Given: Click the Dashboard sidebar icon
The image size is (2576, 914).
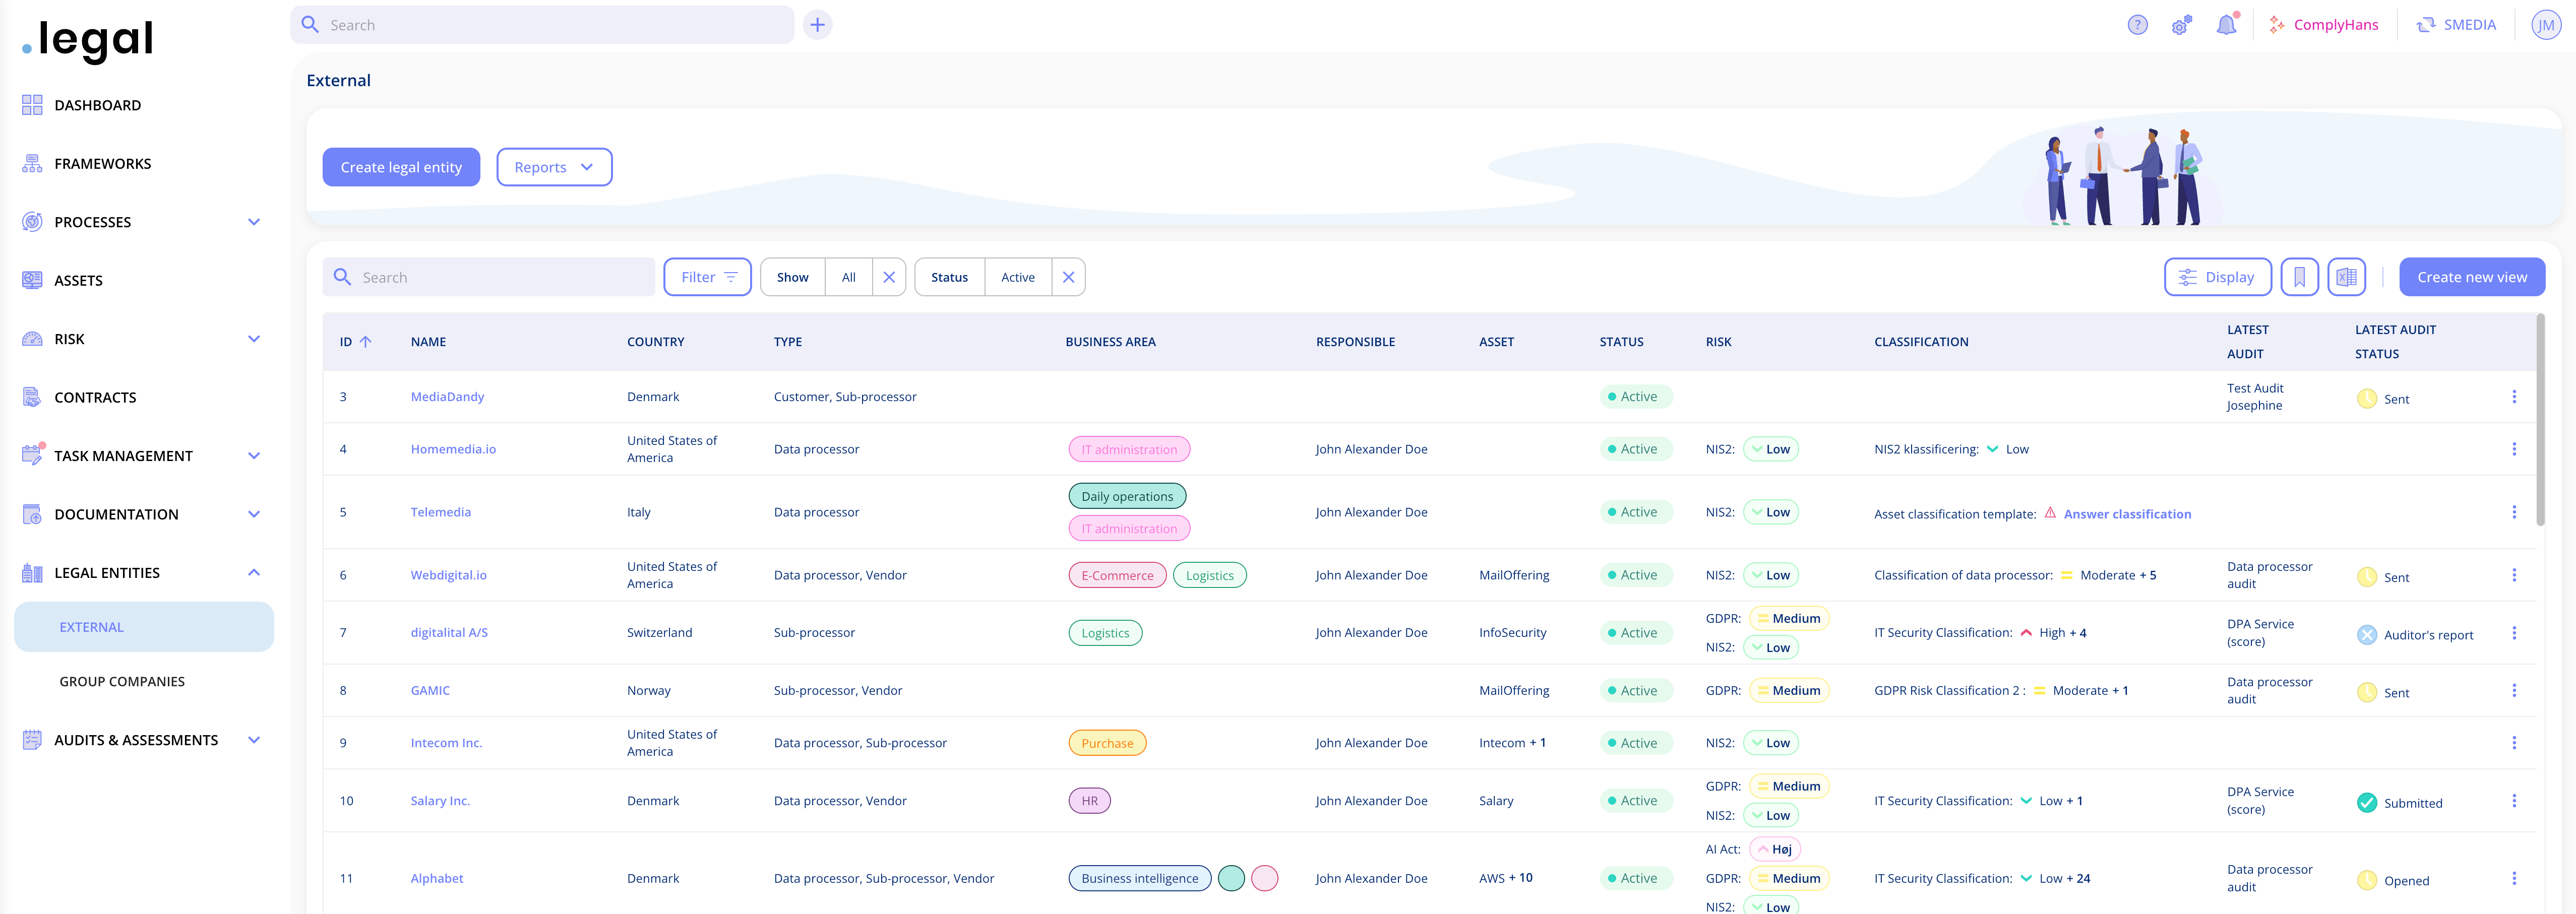Looking at the screenshot, I should [x=32, y=105].
